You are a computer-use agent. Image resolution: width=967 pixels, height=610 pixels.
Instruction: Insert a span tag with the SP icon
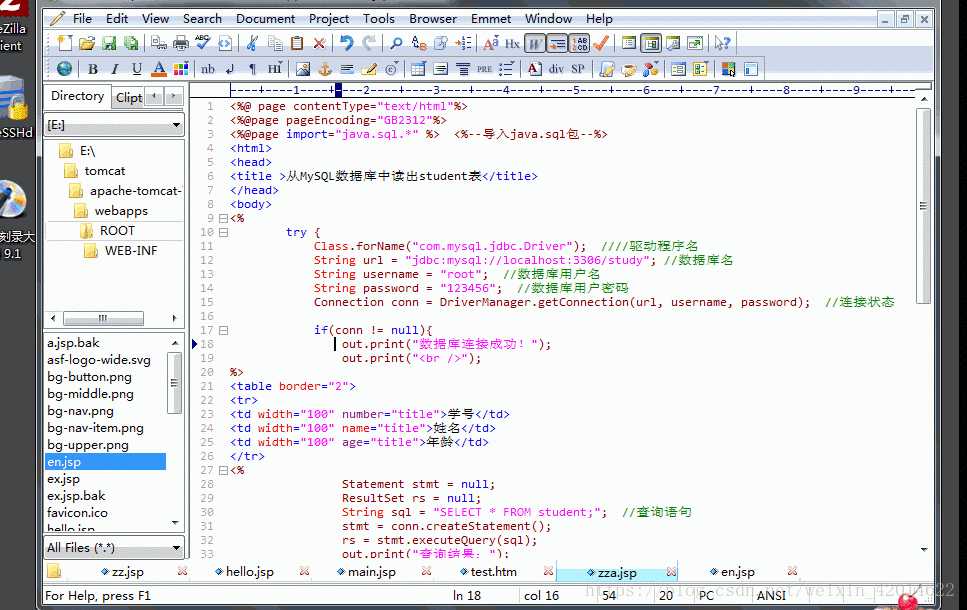[x=578, y=69]
